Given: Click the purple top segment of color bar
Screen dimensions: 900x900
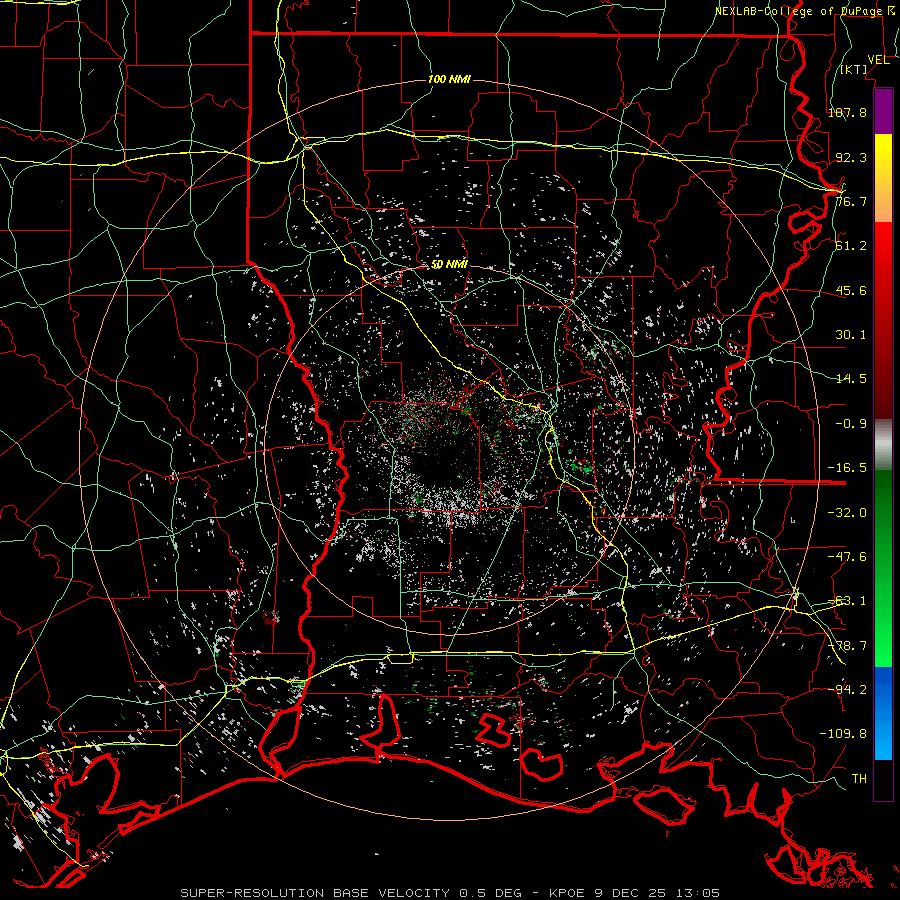Looking at the screenshot, I should 883,112.
